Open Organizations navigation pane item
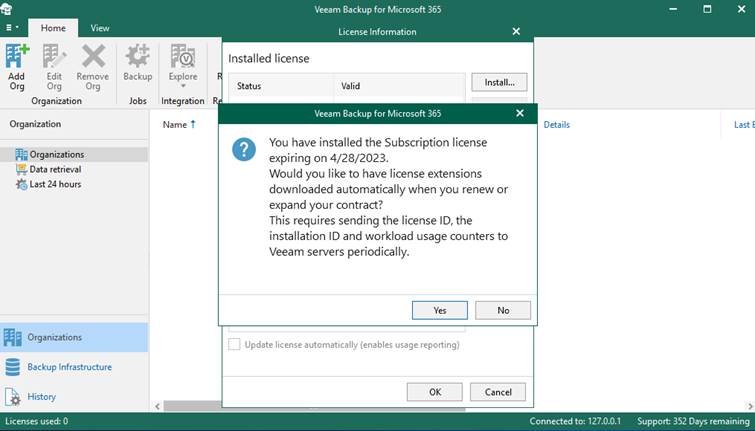 click(74, 337)
